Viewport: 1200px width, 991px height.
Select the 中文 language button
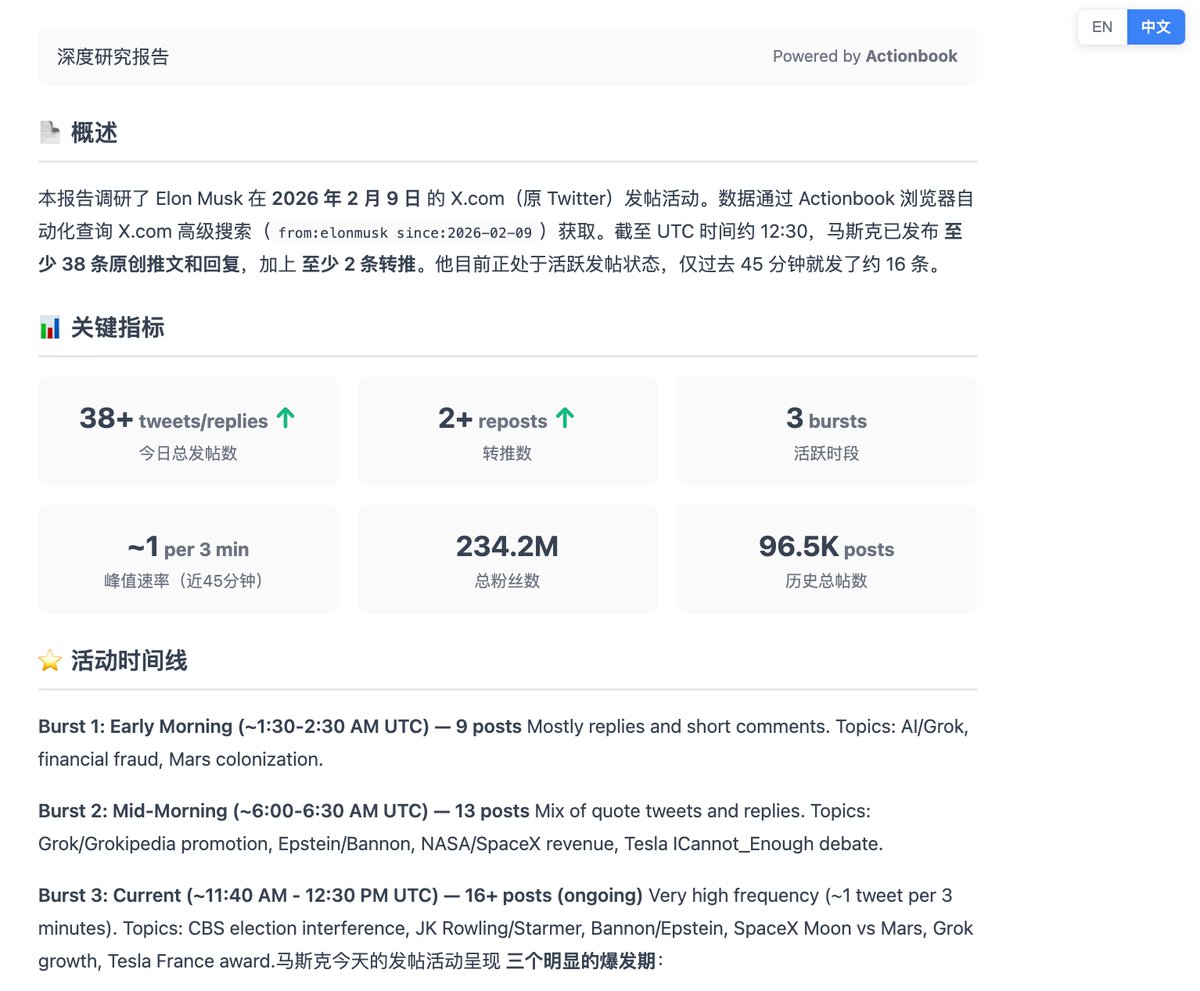(1156, 27)
